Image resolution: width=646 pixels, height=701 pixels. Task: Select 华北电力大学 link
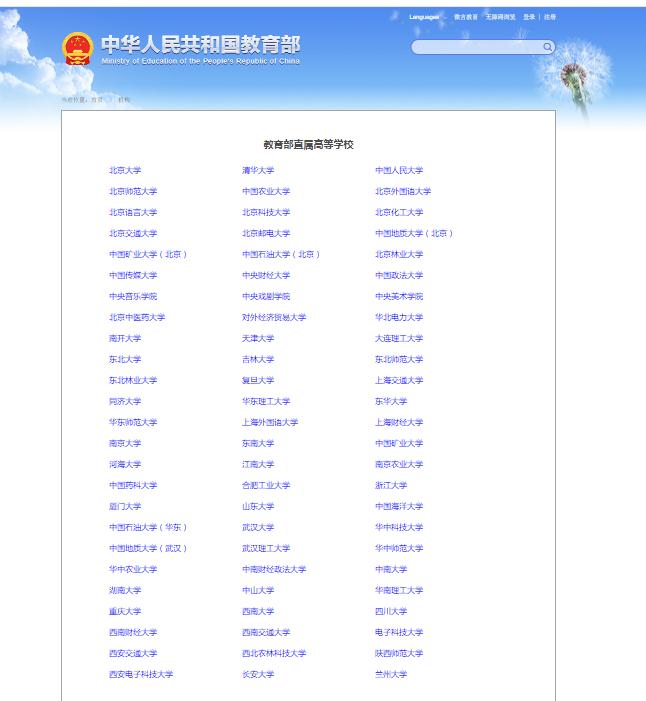[399, 317]
